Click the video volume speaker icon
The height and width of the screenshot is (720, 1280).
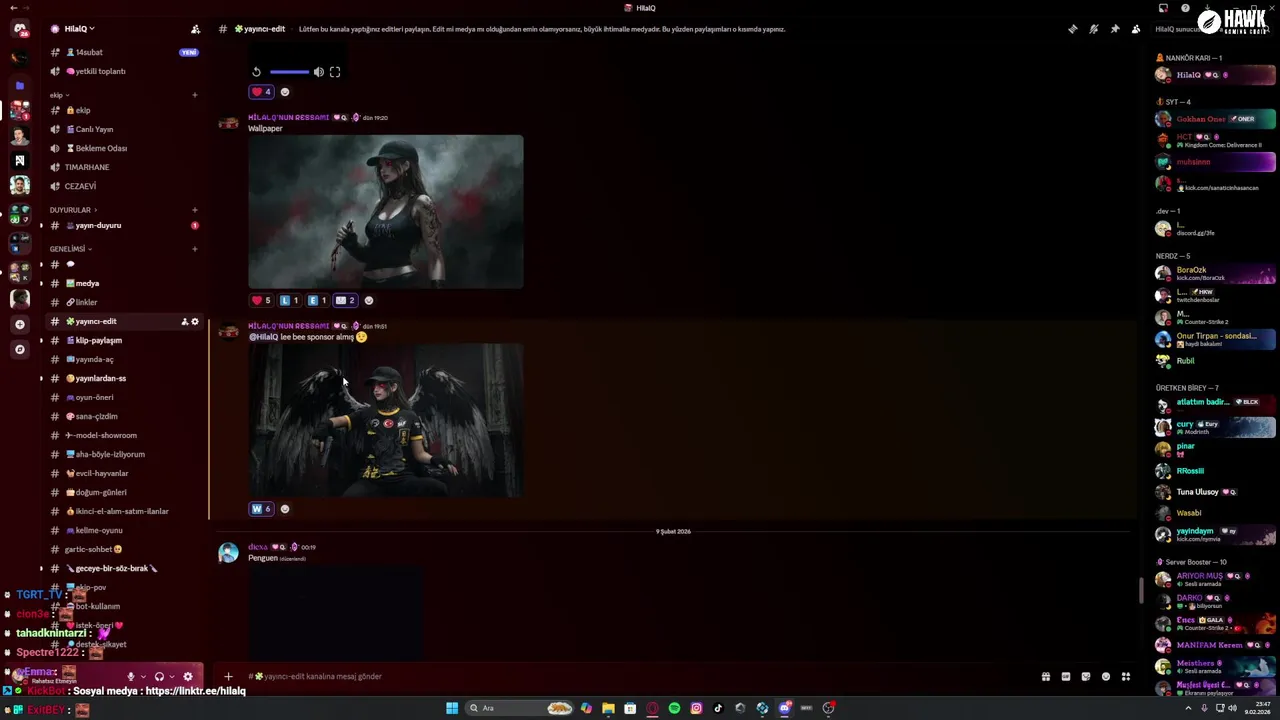(318, 72)
